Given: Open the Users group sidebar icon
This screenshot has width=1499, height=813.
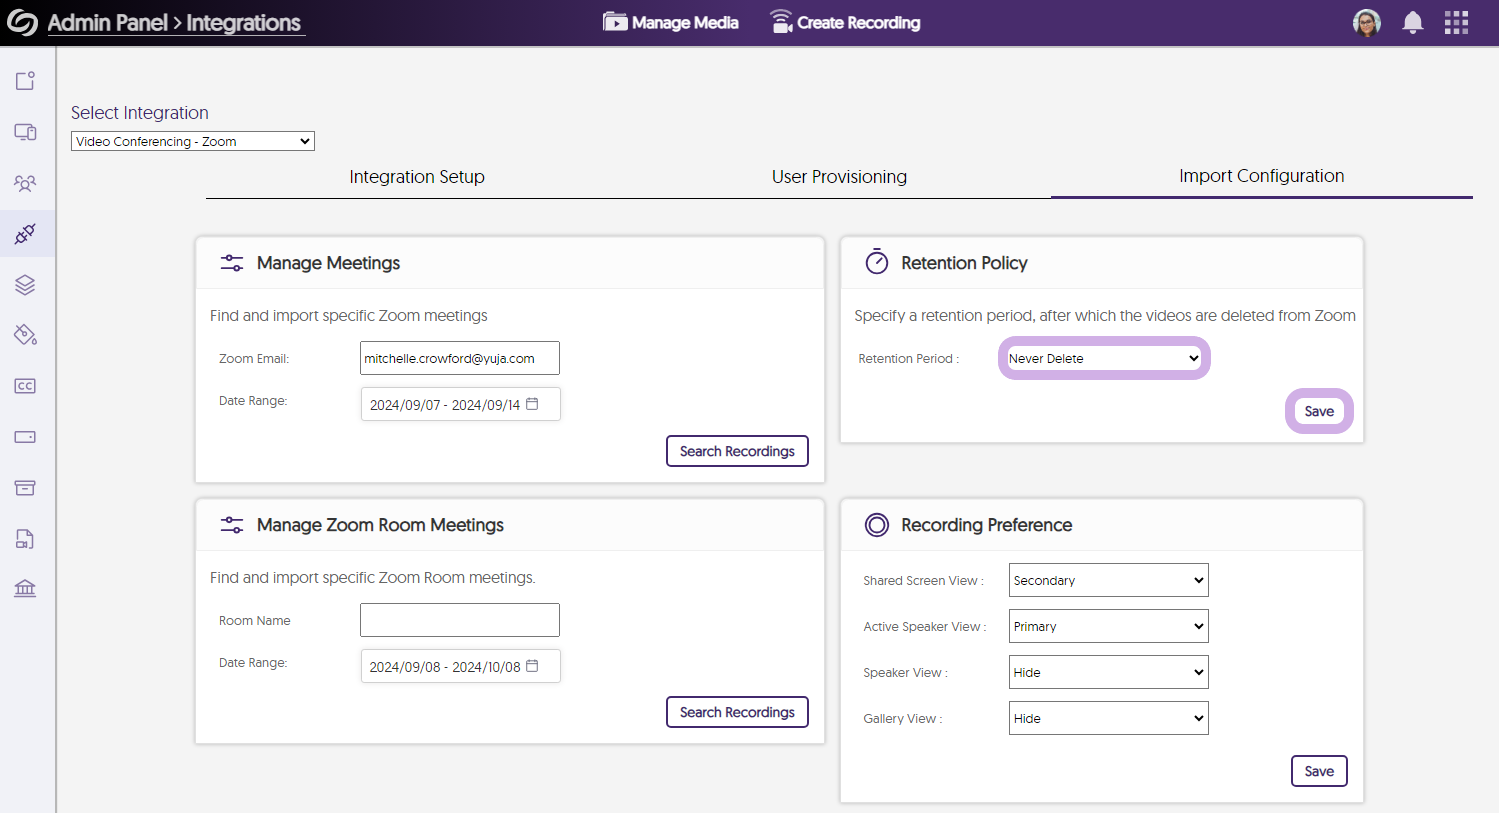Looking at the screenshot, I should coord(25,183).
